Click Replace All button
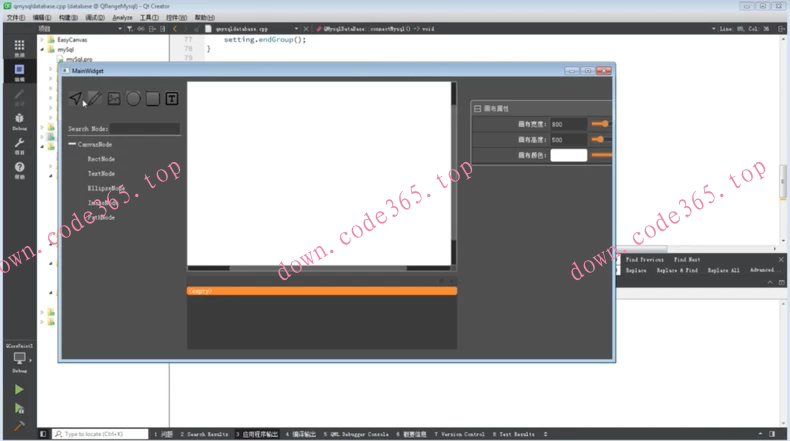Image resolution: width=790 pixels, height=441 pixels. click(x=723, y=271)
